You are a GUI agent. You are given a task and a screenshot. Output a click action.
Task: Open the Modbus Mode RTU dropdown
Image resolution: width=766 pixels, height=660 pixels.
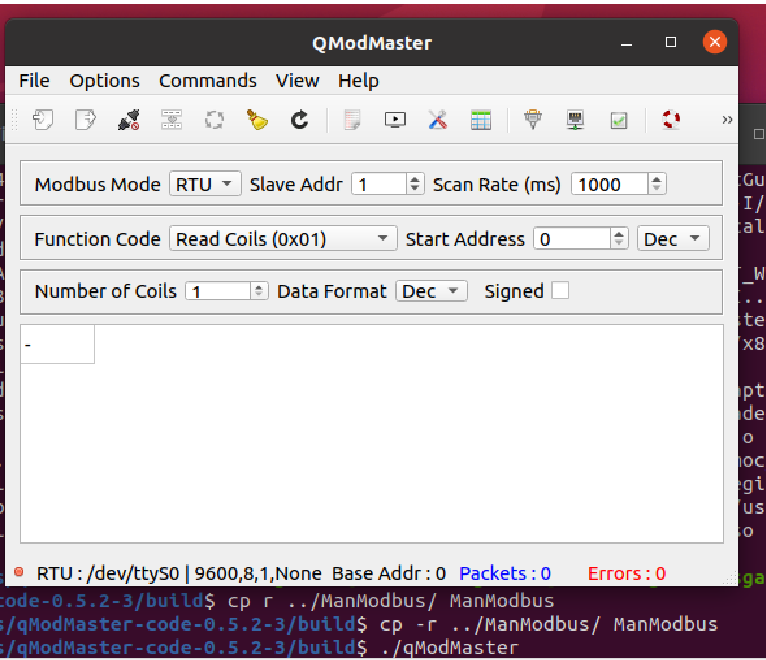coord(205,184)
